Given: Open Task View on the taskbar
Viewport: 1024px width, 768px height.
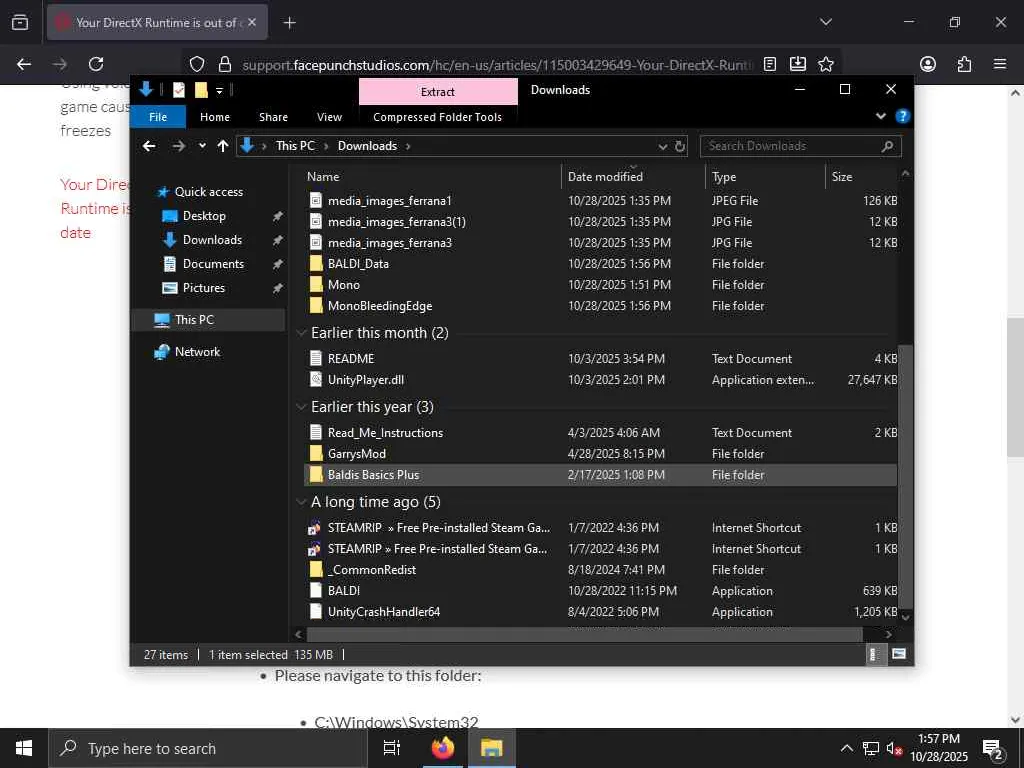Looking at the screenshot, I should [x=391, y=748].
